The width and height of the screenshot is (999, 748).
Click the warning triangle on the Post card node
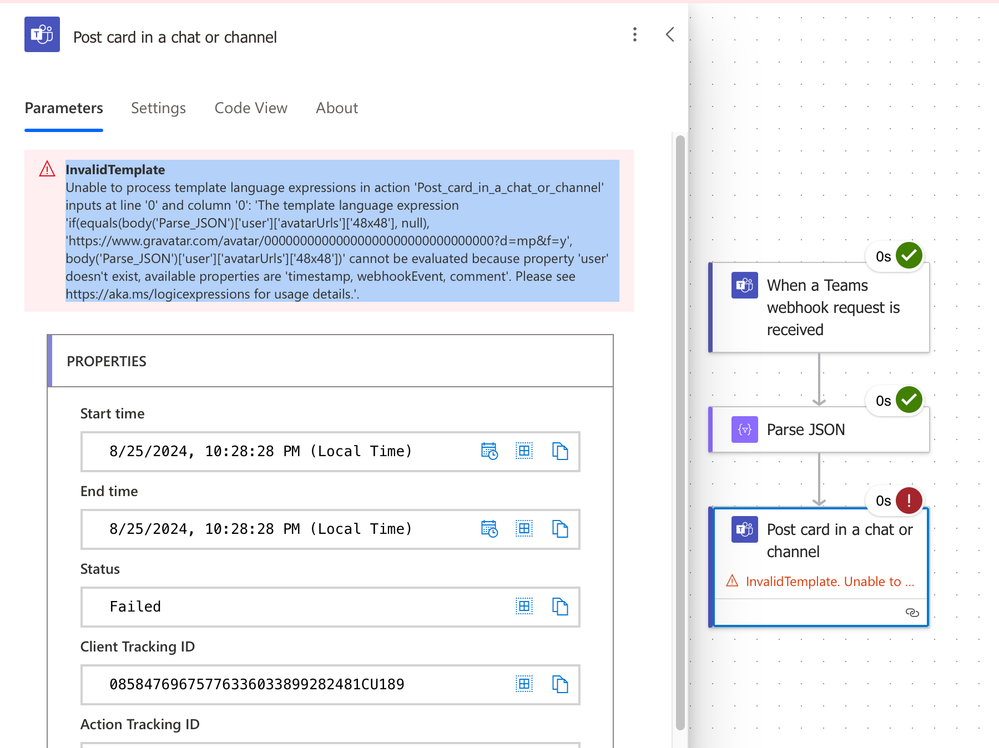pos(733,581)
